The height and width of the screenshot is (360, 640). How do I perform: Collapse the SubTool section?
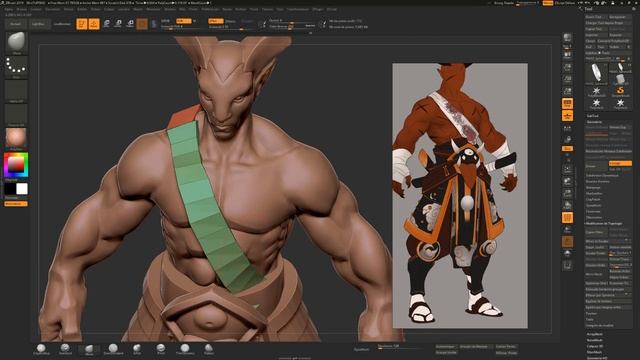tap(593, 116)
